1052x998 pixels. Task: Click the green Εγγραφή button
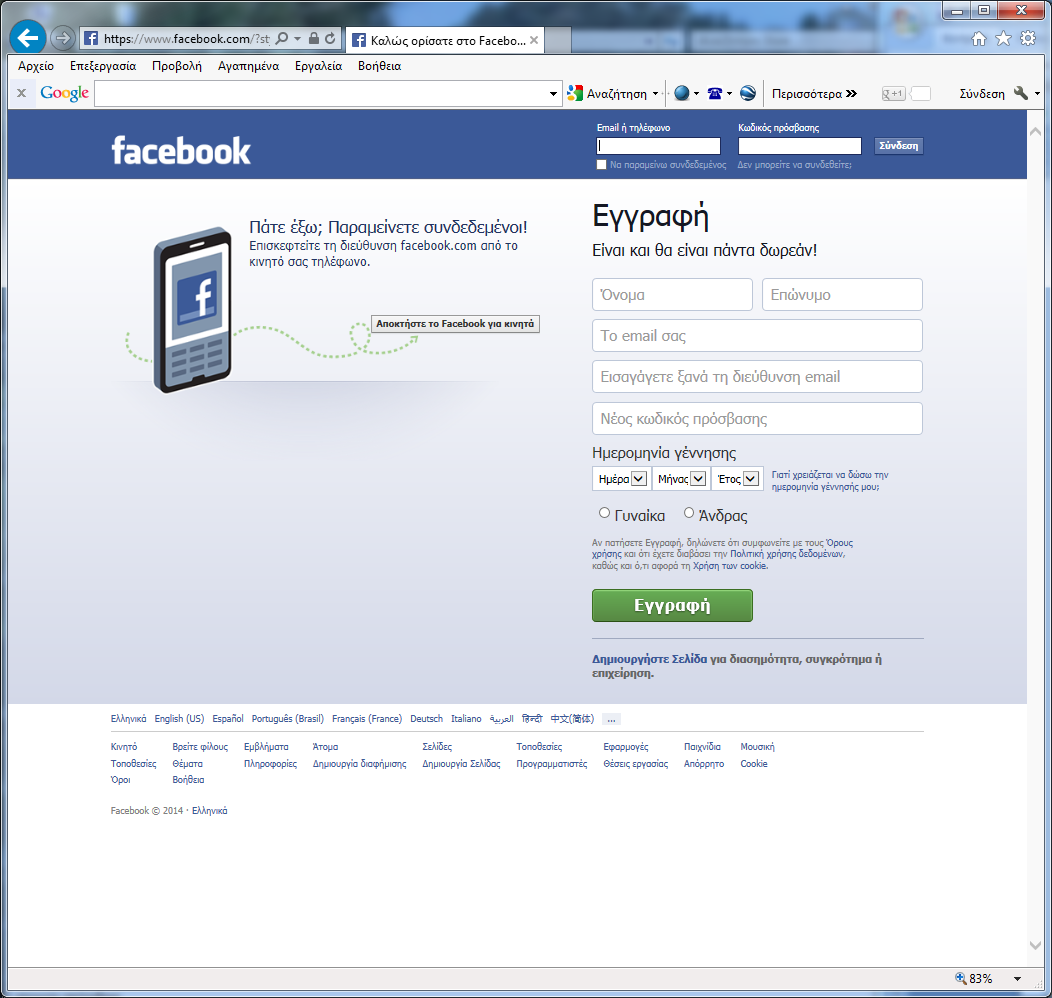tap(672, 605)
